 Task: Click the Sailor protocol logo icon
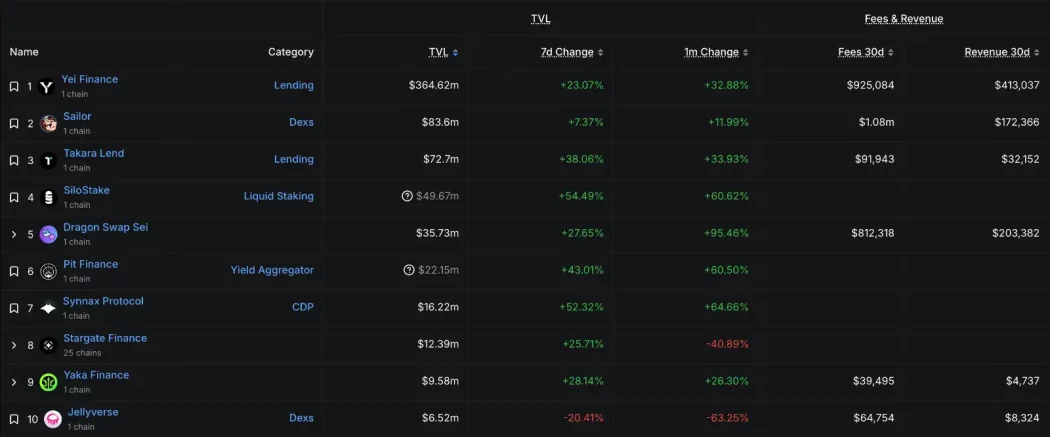[x=48, y=124]
